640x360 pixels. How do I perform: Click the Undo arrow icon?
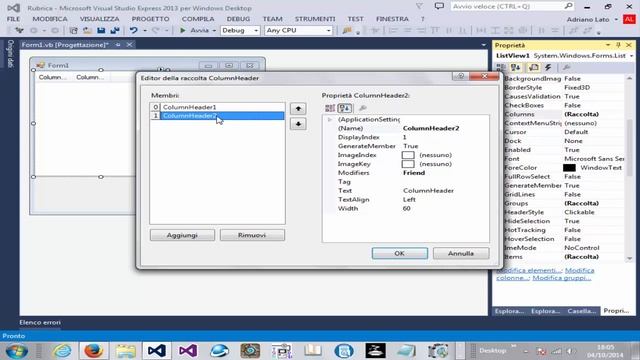pos(133,31)
